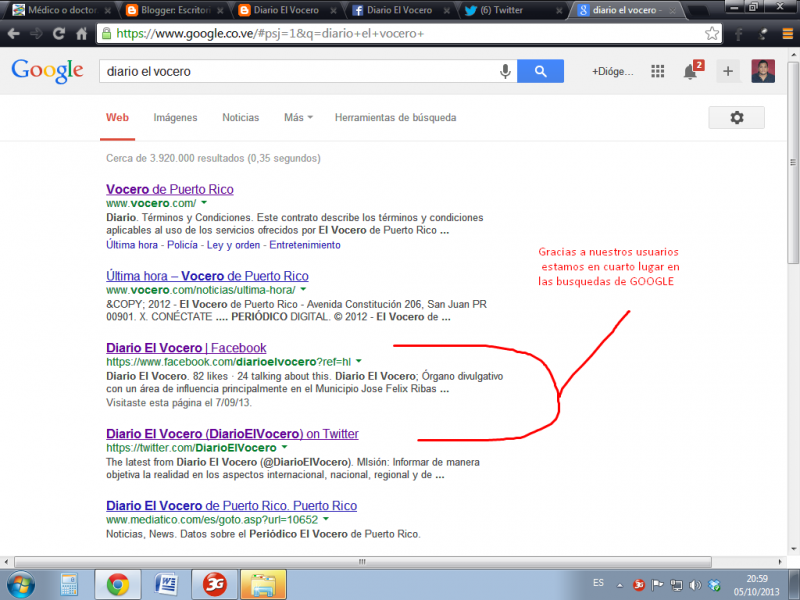
Task: Click the Facebook extension icon in toolbar
Action: (x=739, y=34)
